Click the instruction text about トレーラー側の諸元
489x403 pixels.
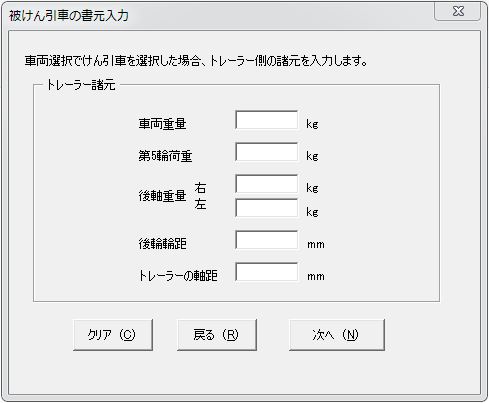tap(196, 61)
